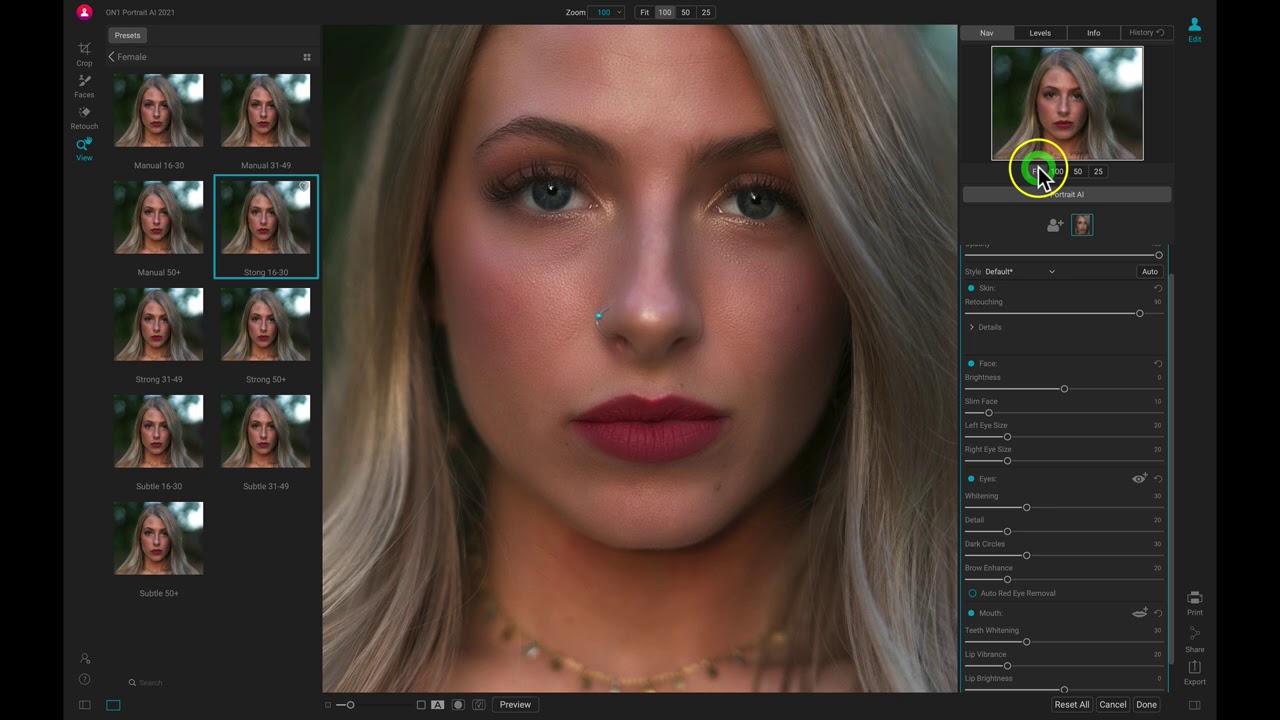The width and height of the screenshot is (1280, 720).
Task: Select the detected face thumbnail
Action: click(x=1081, y=225)
